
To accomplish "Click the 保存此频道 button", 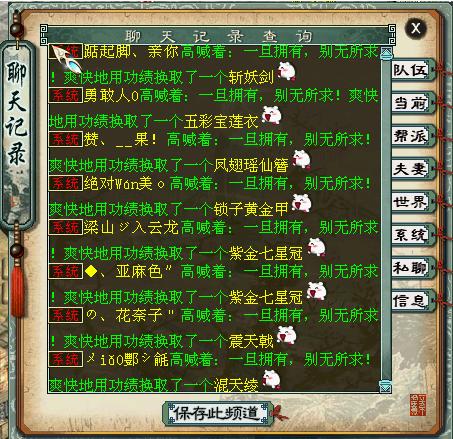I will coord(218,413).
